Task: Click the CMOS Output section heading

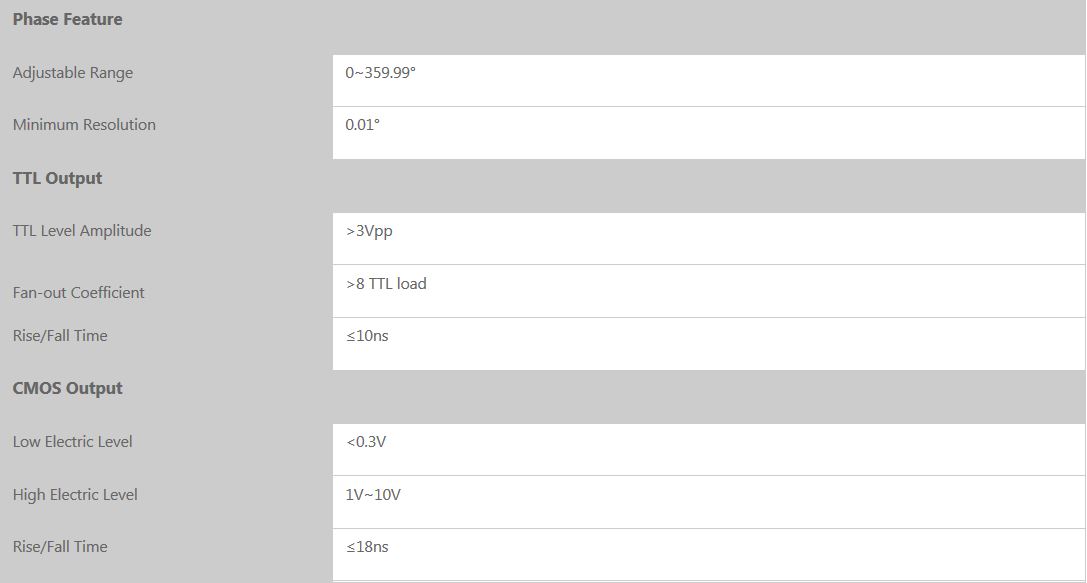Action: click(67, 388)
